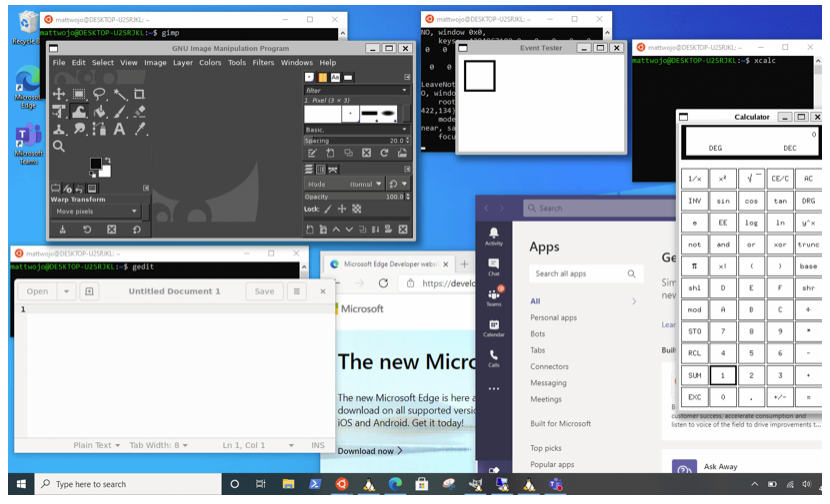Viewport: 830px width, 504px height.
Task: Select the Fuzzy Select wand tool
Action: [x=120, y=94]
